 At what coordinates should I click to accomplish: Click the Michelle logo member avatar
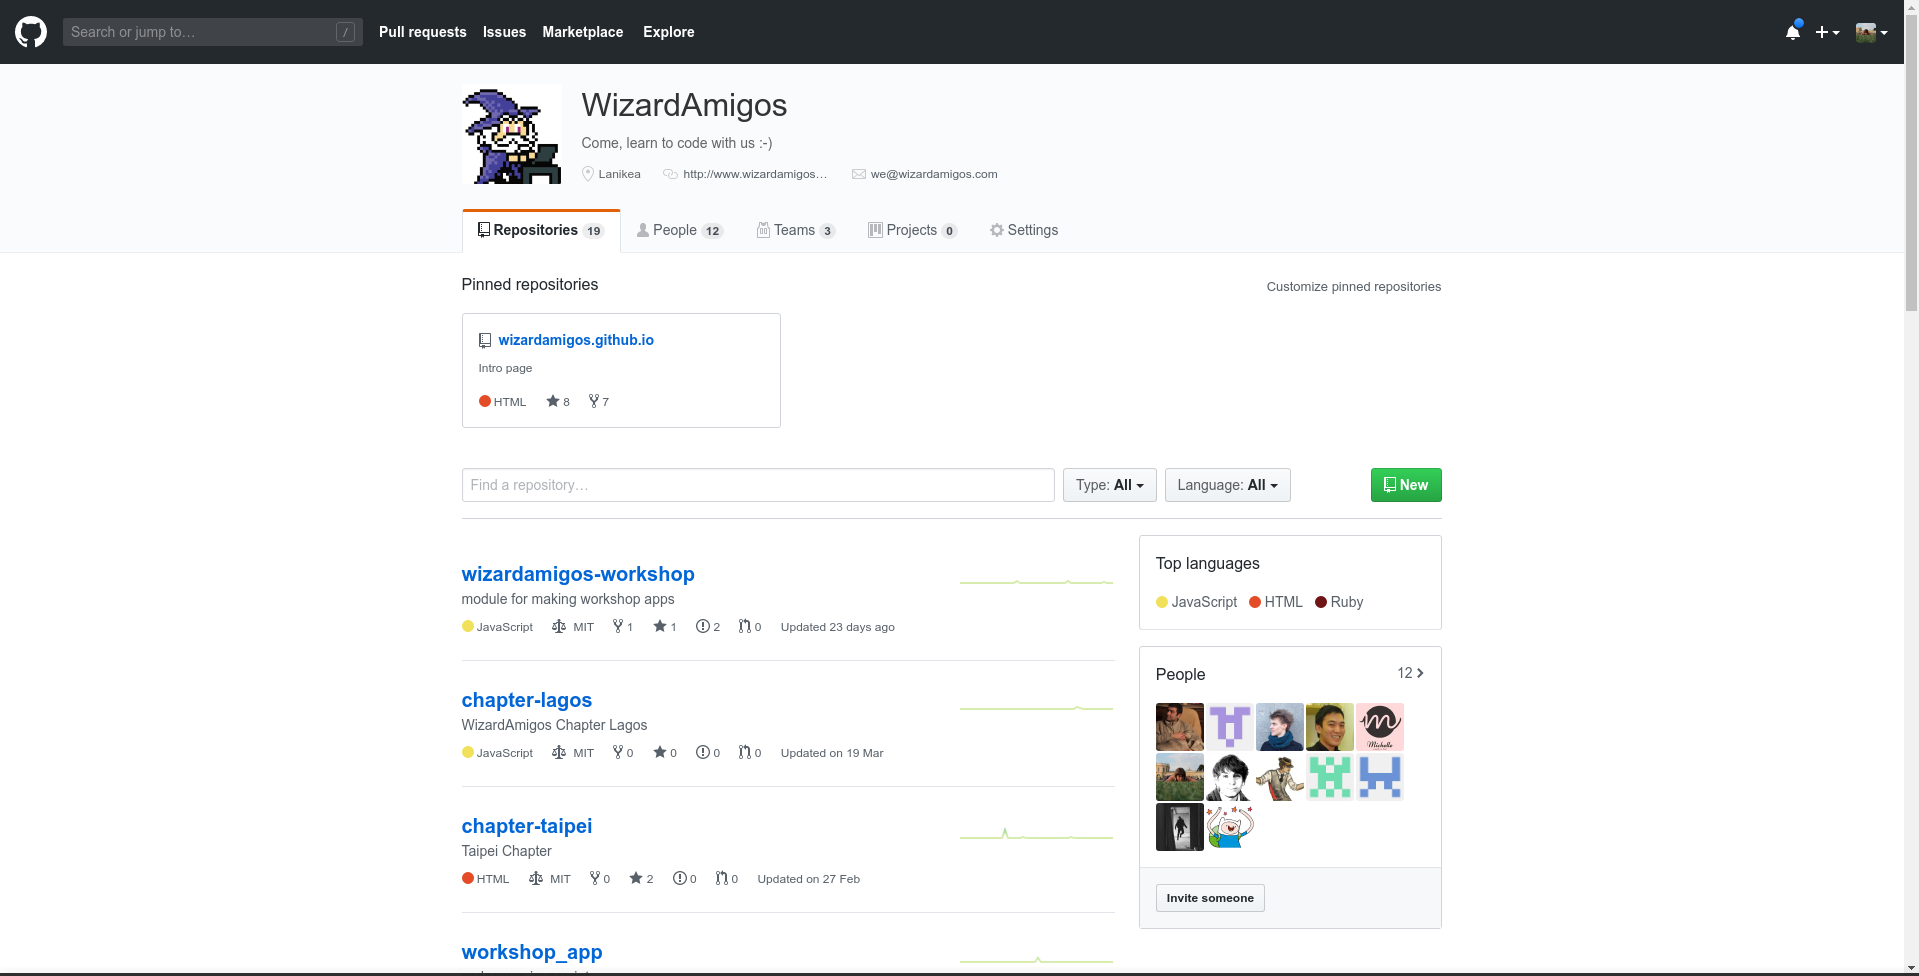coord(1380,727)
